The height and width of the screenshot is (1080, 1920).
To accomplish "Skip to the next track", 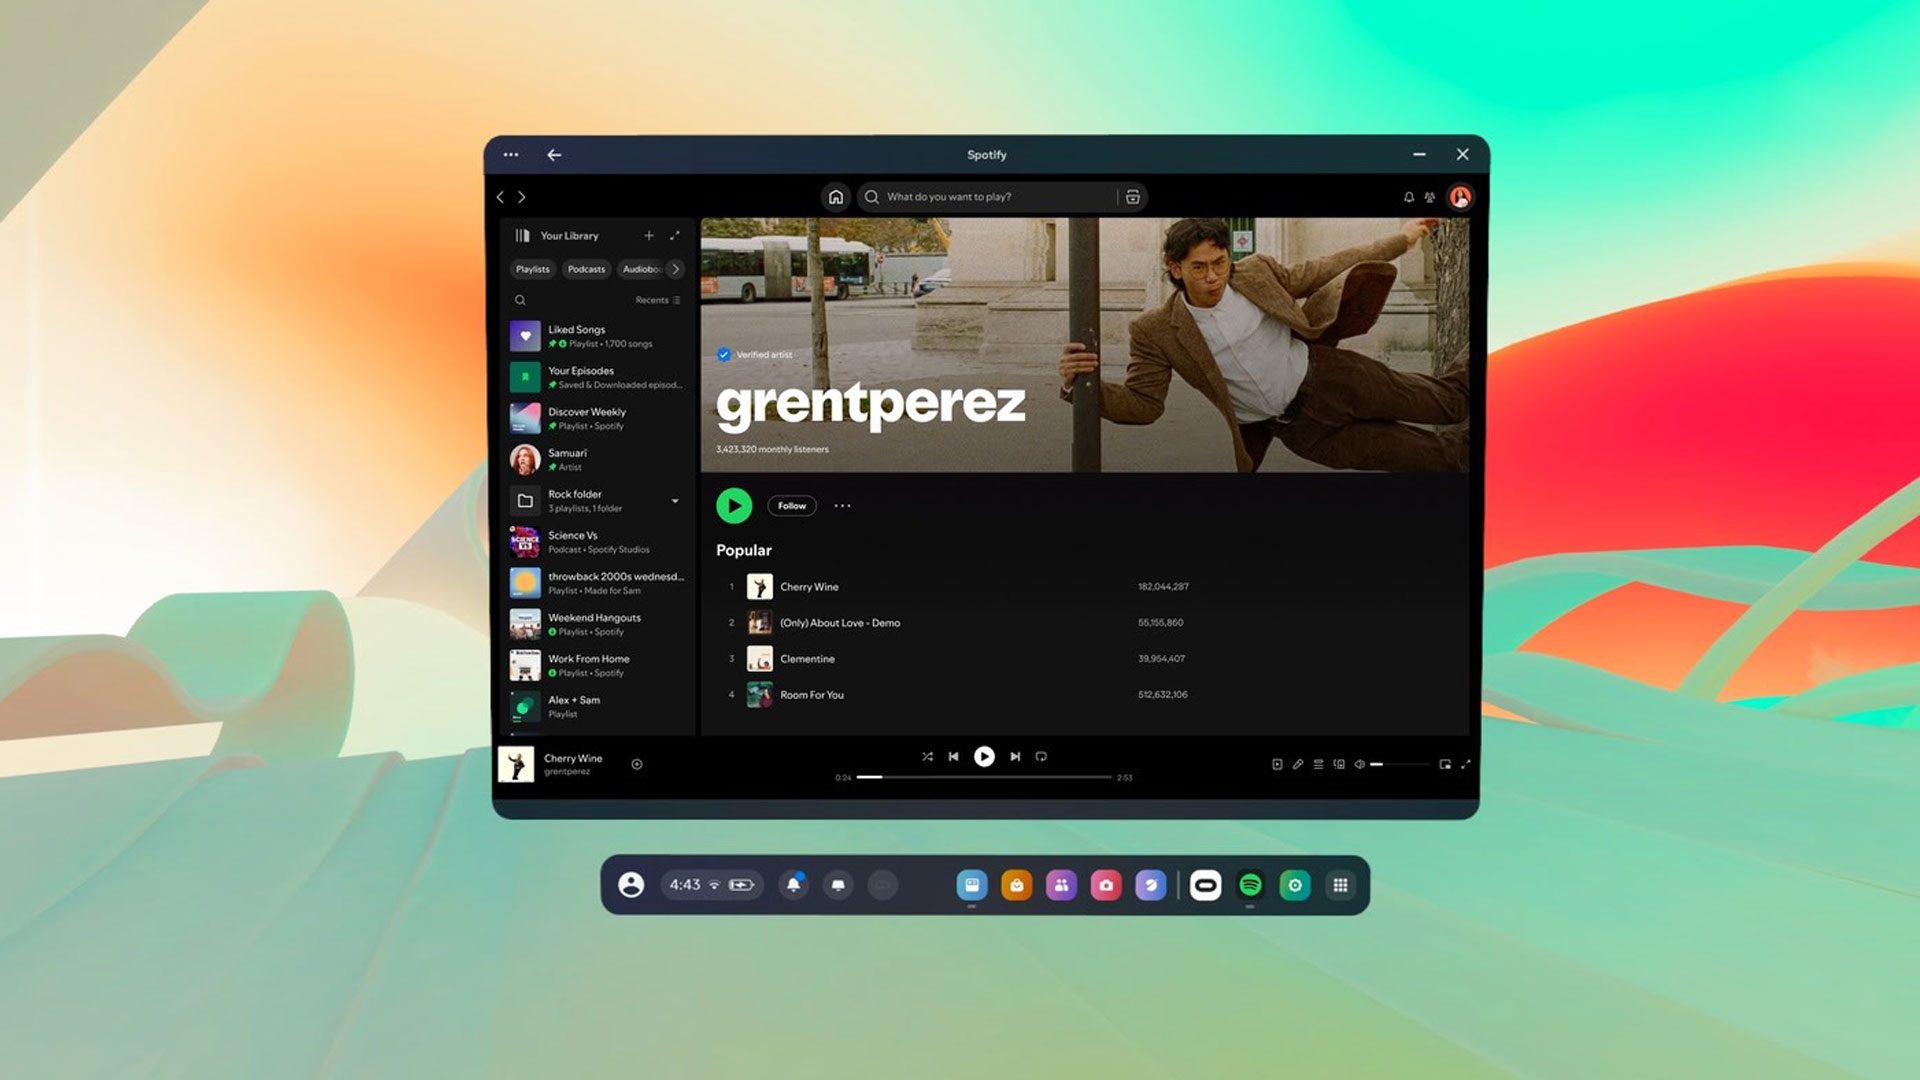I will [1015, 757].
